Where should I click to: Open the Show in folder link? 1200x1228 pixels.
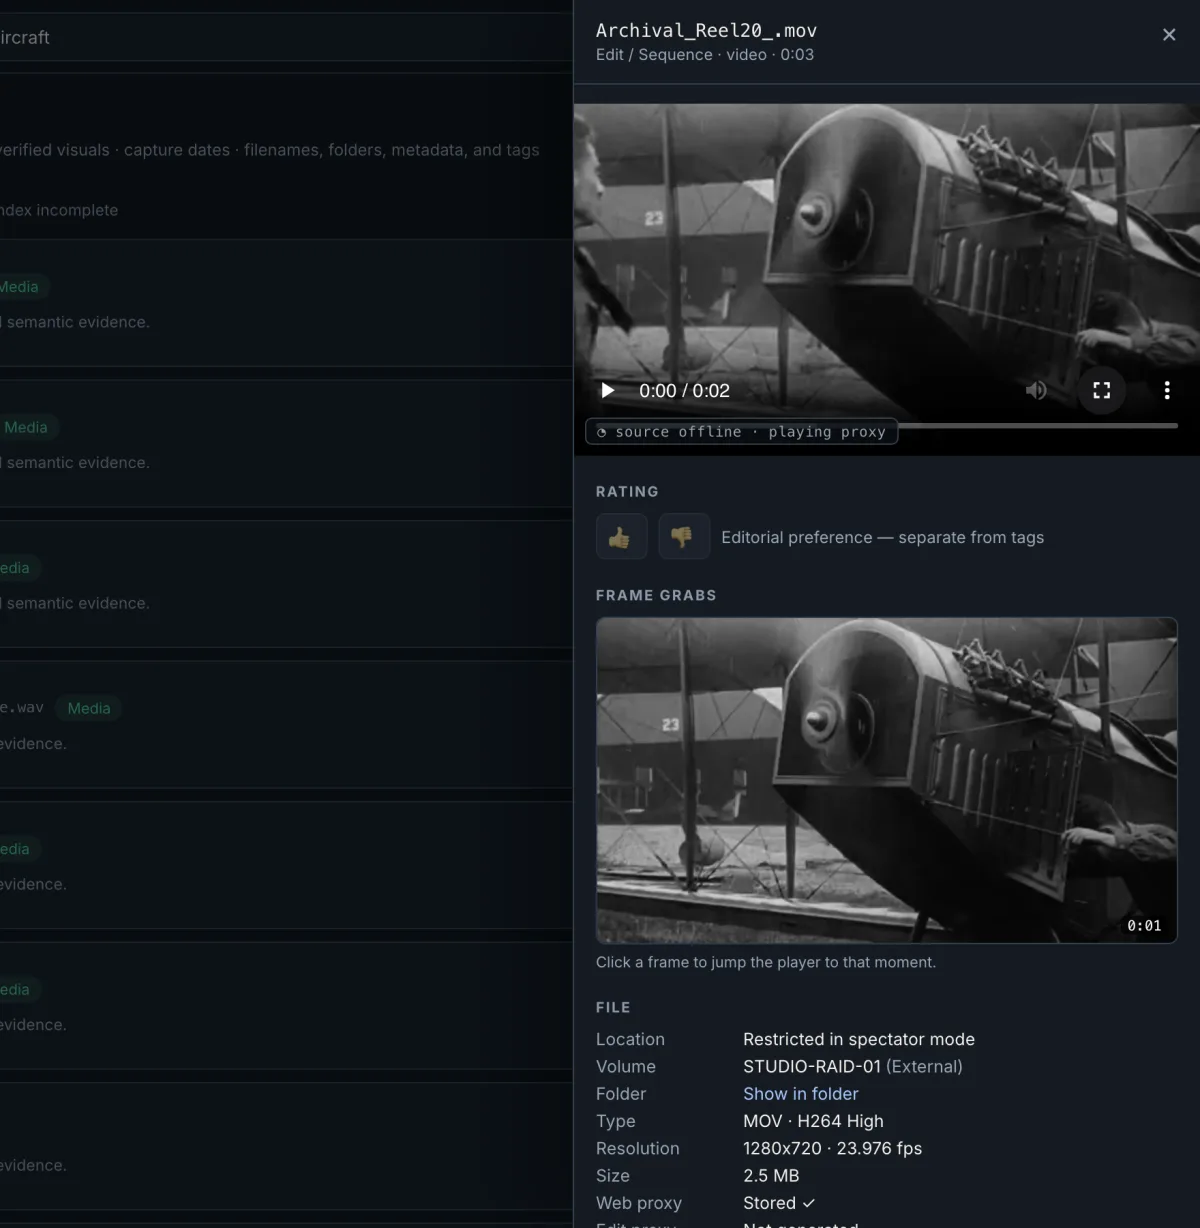coord(801,1094)
